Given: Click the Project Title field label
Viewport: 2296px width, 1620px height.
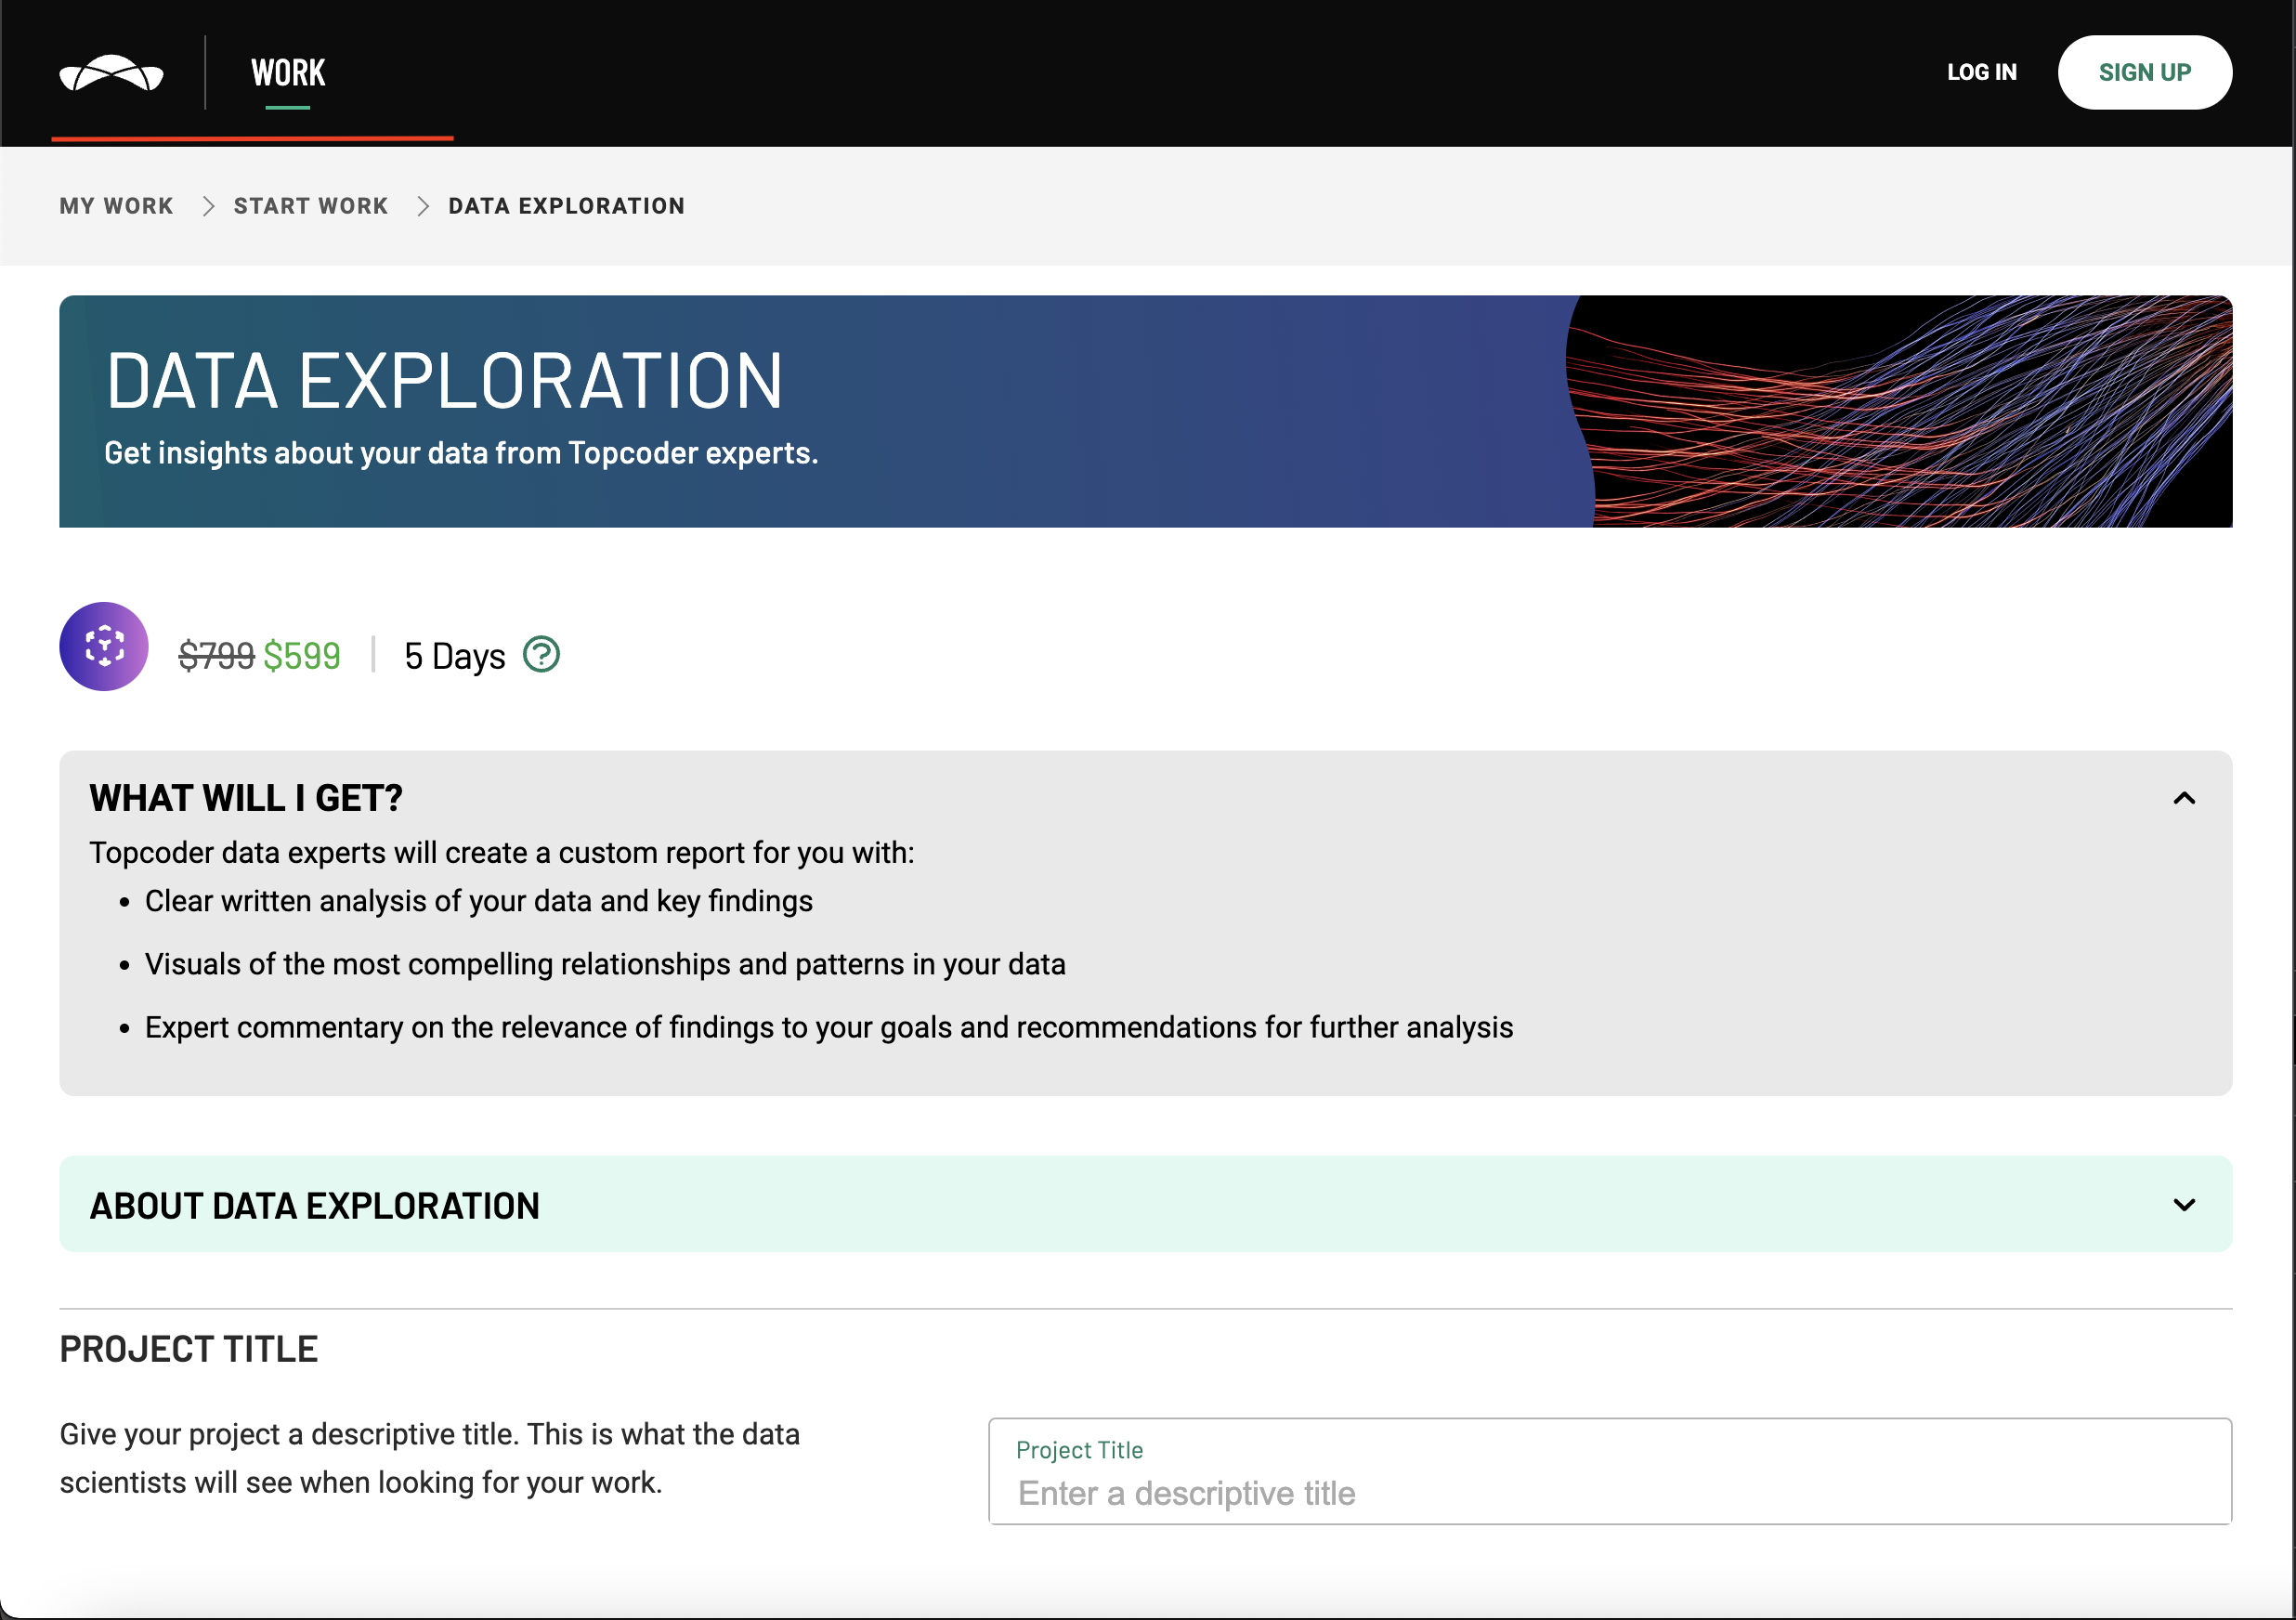Looking at the screenshot, I should [1079, 1450].
